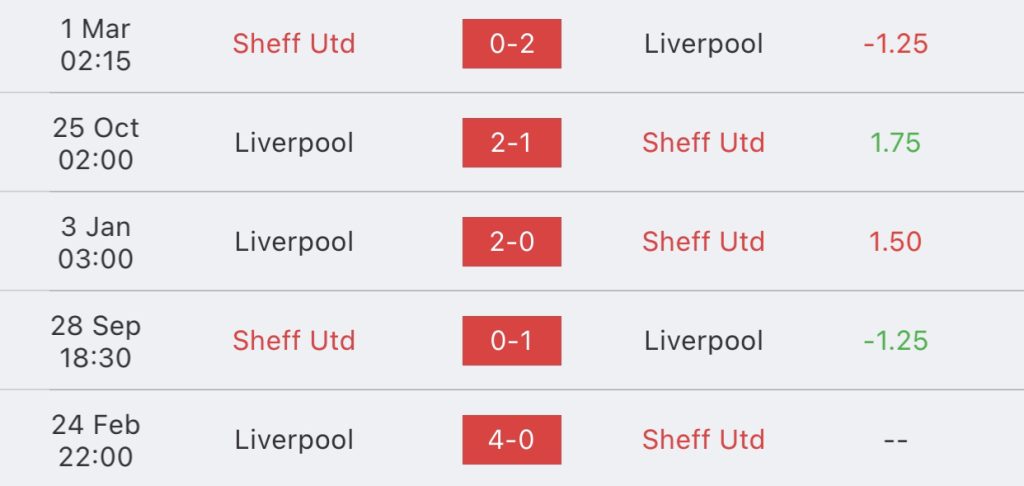The image size is (1024, 486).
Task: Select Liverpool in the 3 Jan row
Action: (x=294, y=242)
